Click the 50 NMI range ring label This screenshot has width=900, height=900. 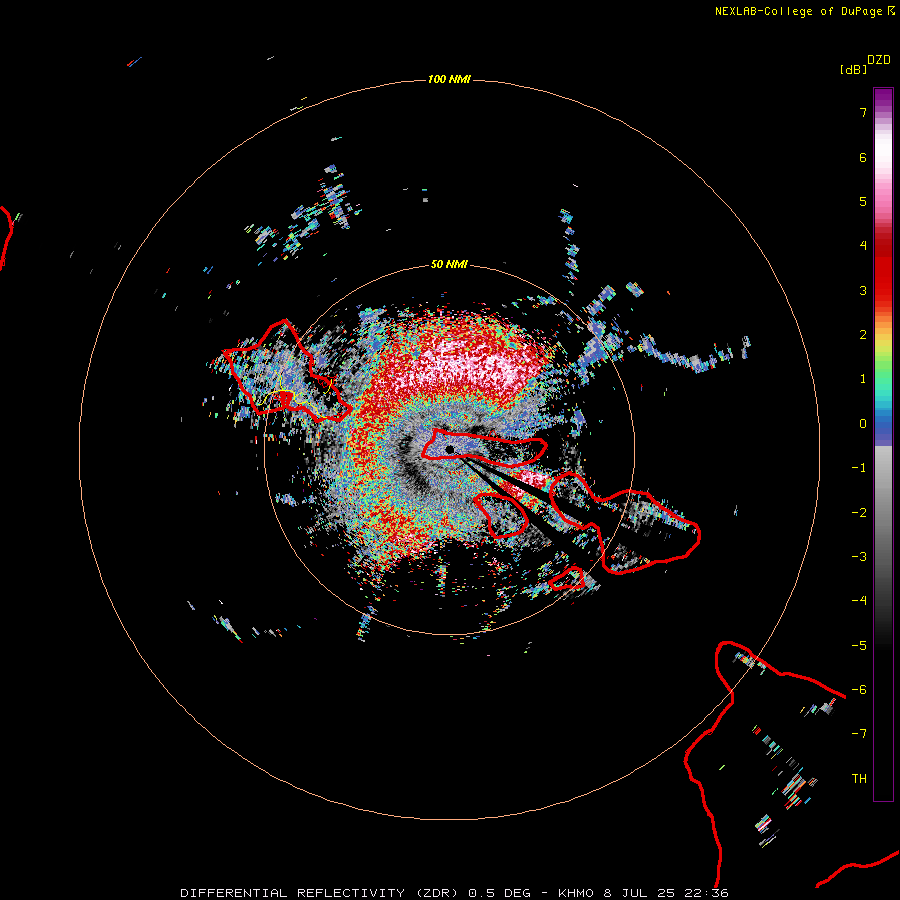pyautogui.click(x=449, y=264)
